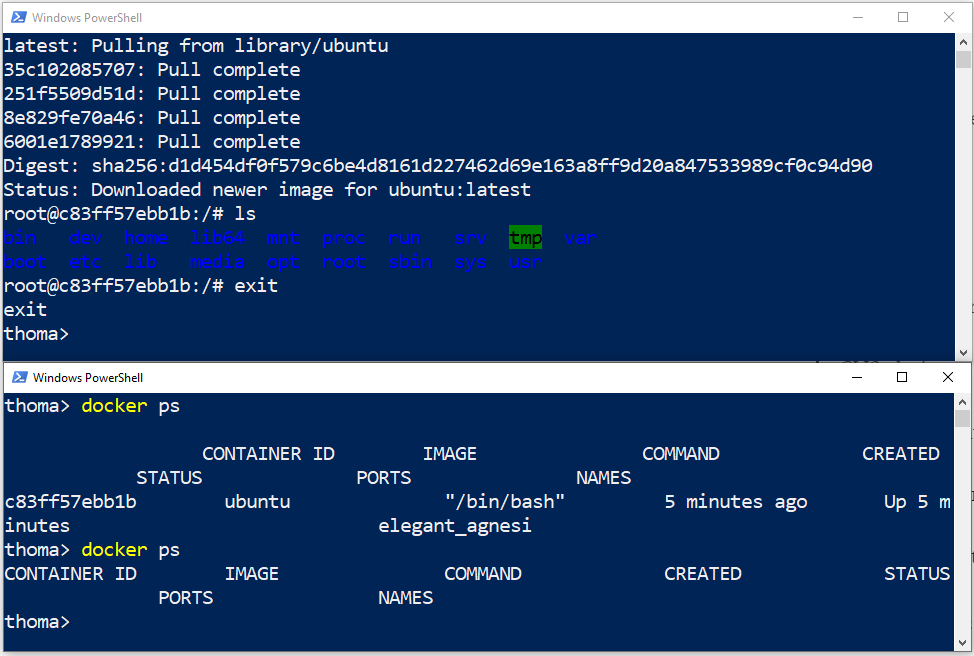Click the bottom PowerShell window's title bar icon
Image resolution: width=974 pixels, height=656 pixels.
16,377
